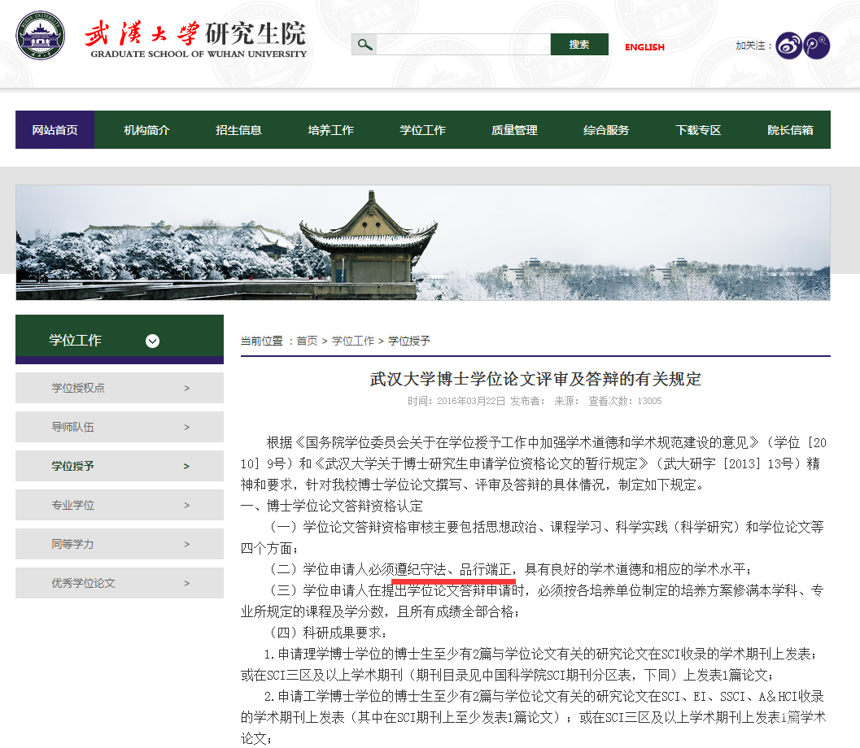The width and height of the screenshot is (860, 748).
Task: Click 加关注 label text
Action: click(750, 46)
